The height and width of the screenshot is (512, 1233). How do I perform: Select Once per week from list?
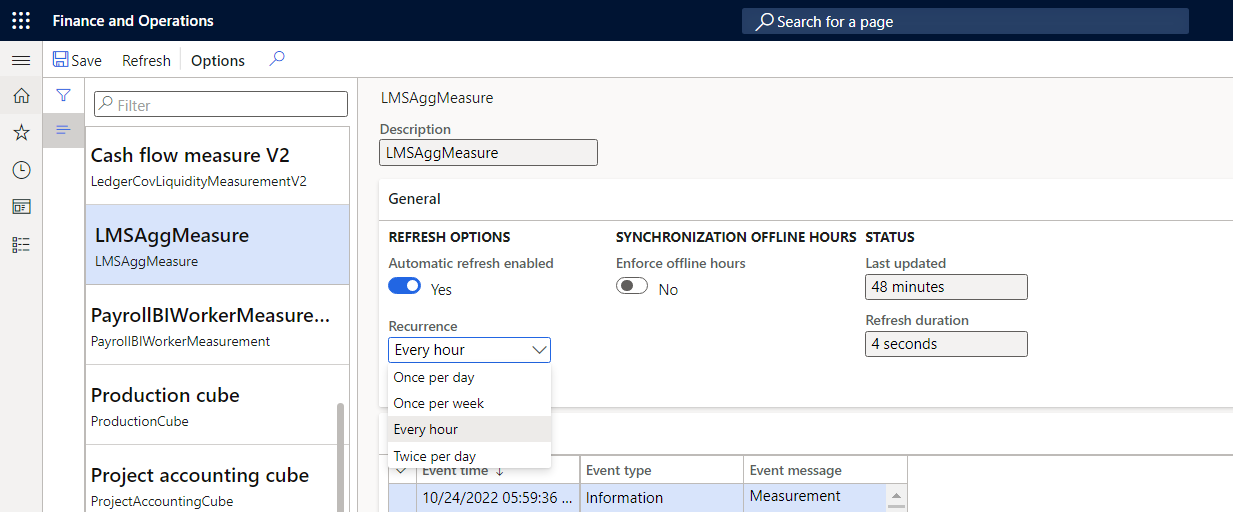click(x=438, y=404)
